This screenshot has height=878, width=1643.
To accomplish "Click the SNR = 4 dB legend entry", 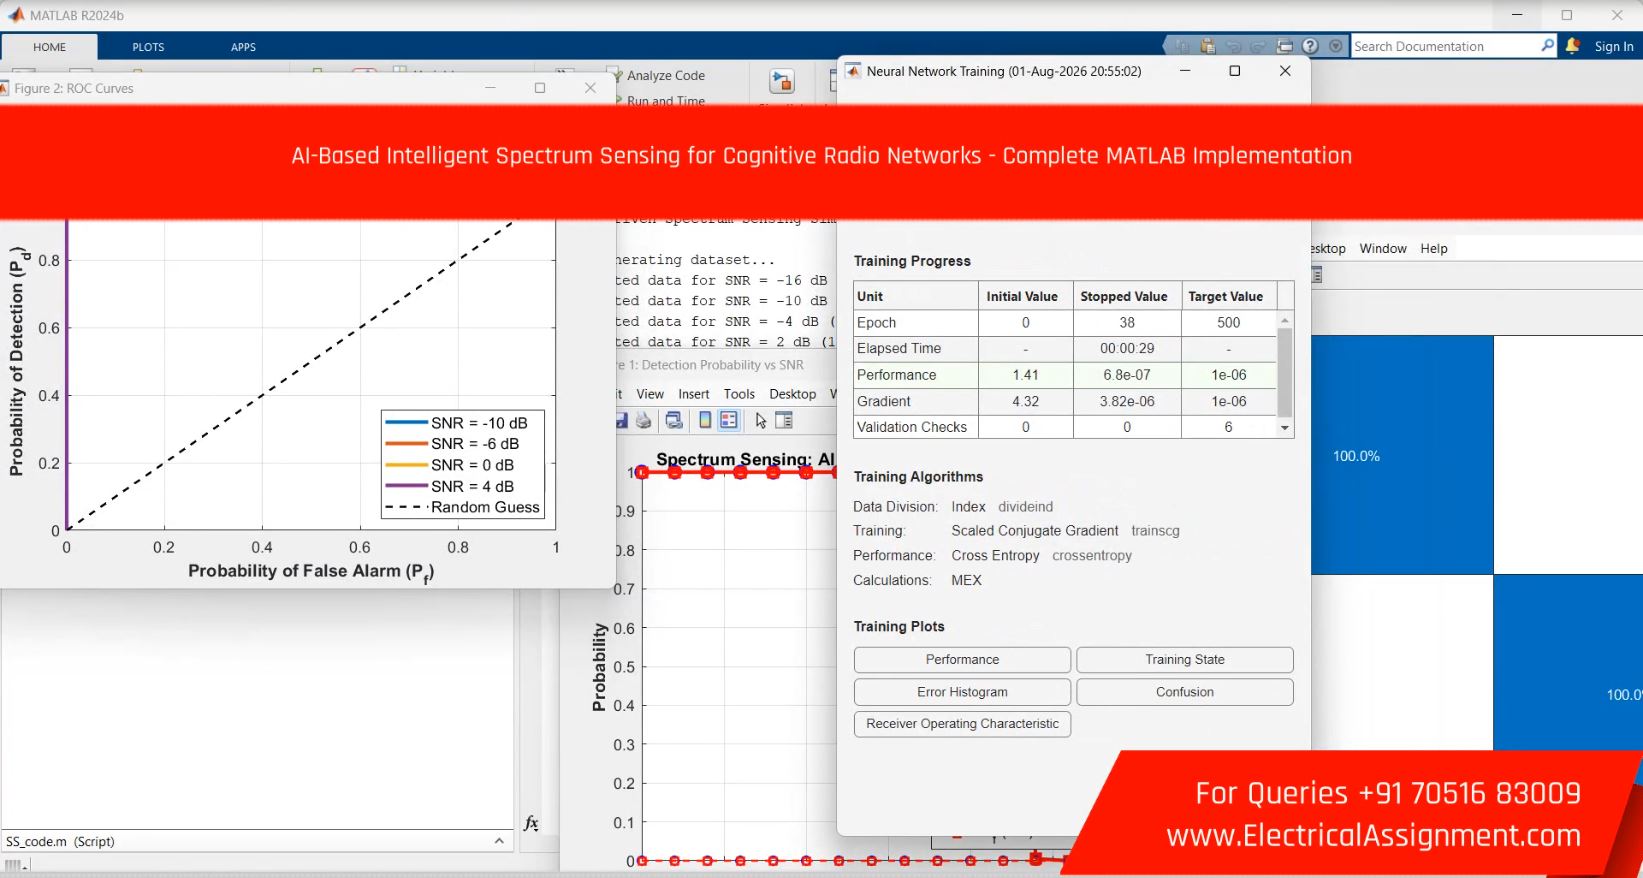I will click(x=449, y=486).
